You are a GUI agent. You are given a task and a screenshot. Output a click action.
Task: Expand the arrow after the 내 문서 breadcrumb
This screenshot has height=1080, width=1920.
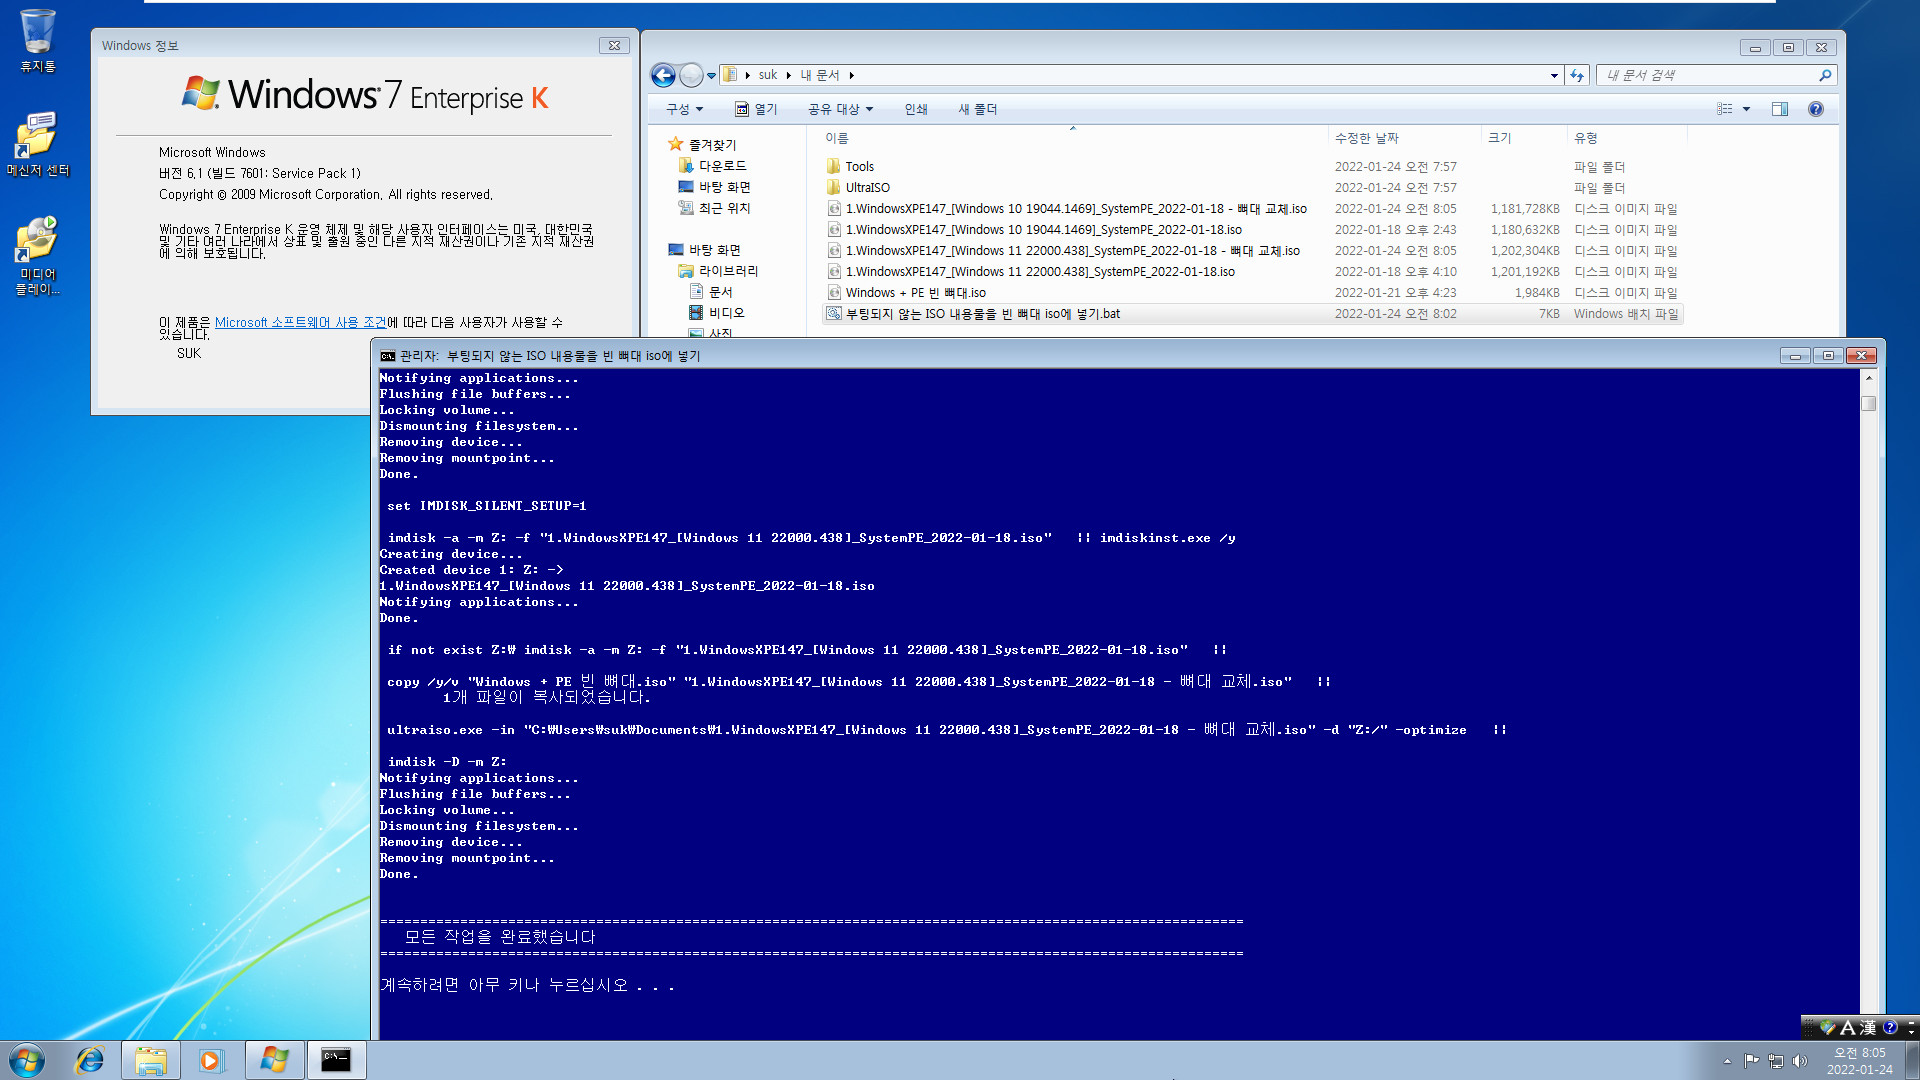(x=851, y=76)
